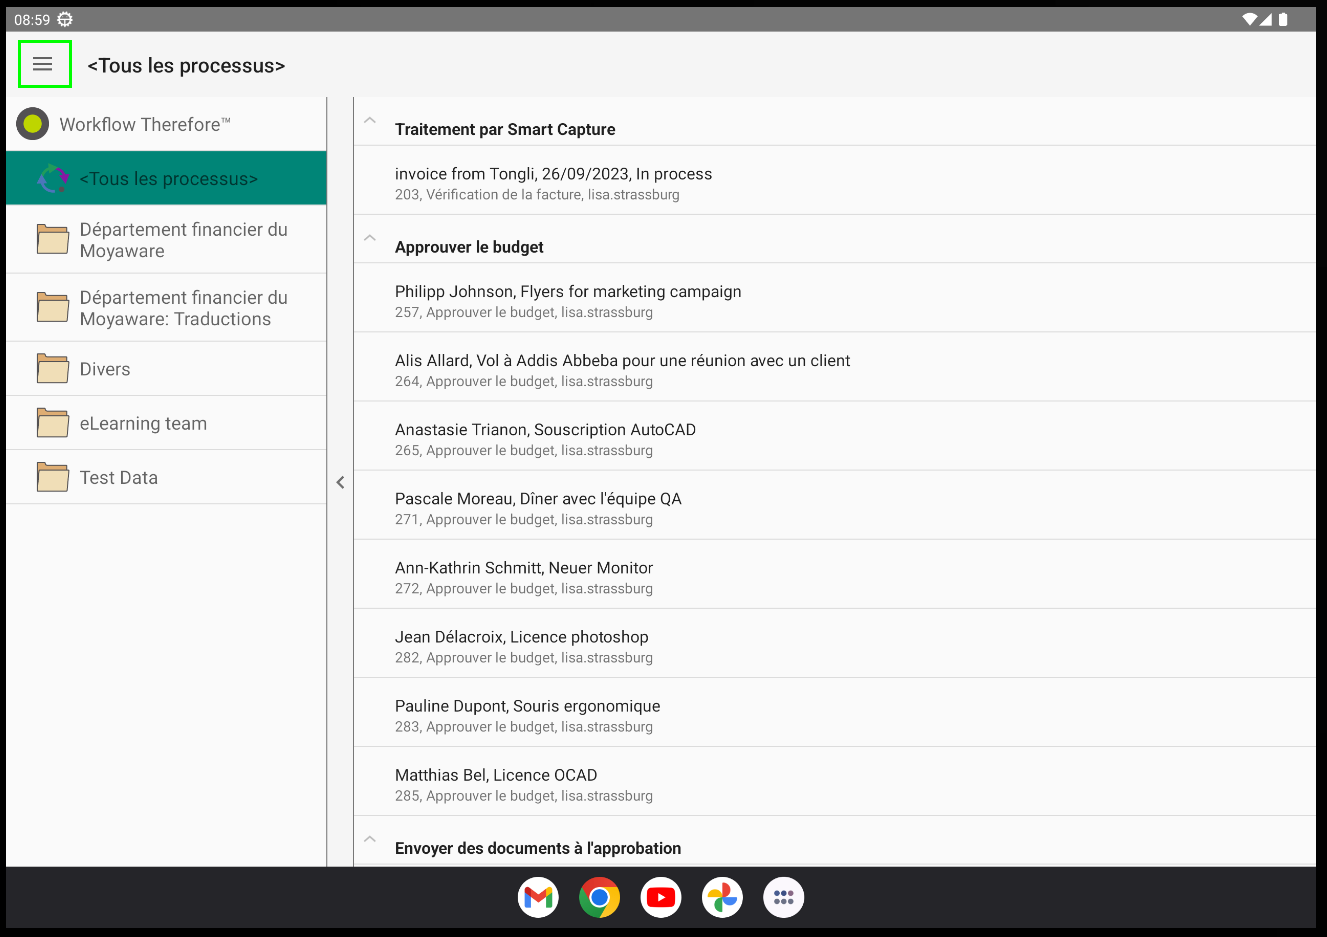1327x937 pixels.
Task: Open Ann-Kathrin Schmitt Neuer Monitor item
Action: click(835, 576)
